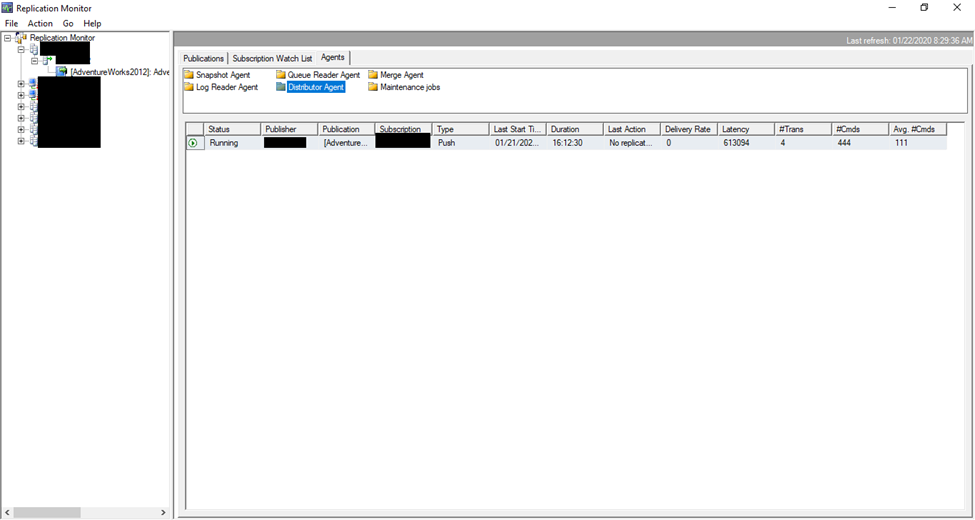Image resolution: width=975 pixels, height=520 pixels.
Task: Click the No replicat... last action cell
Action: pyautogui.click(x=631, y=143)
